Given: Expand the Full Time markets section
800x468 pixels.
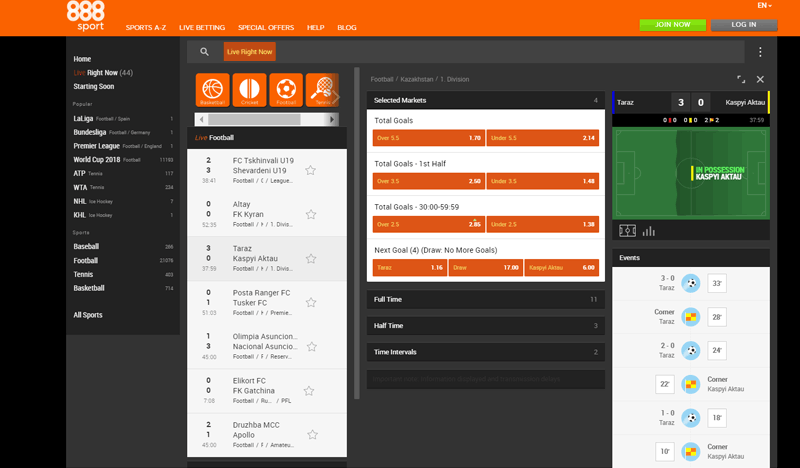Looking at the screenshot, I should tap(485, 299).
